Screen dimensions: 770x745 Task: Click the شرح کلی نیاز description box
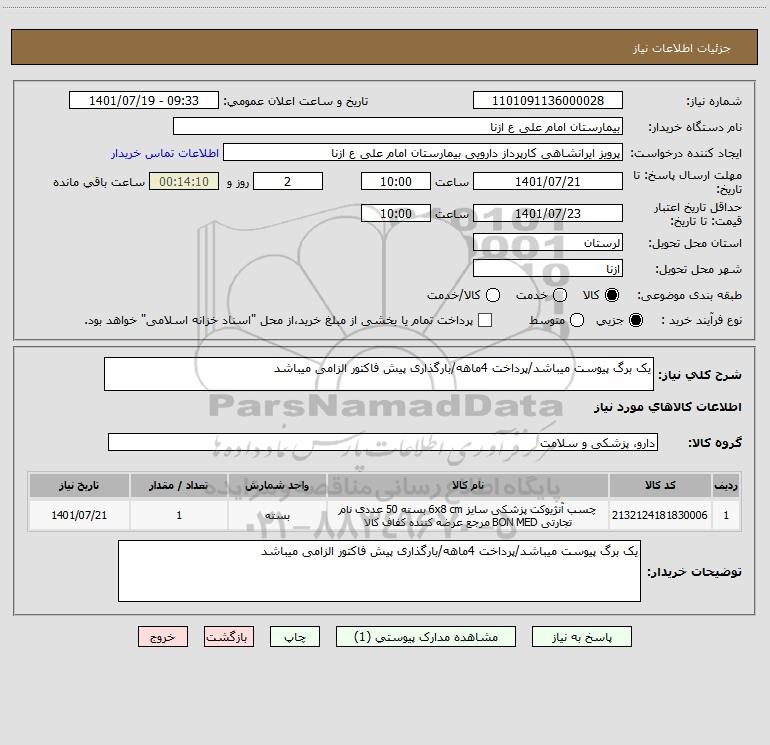pyautogui.click(x=379, y=374)
